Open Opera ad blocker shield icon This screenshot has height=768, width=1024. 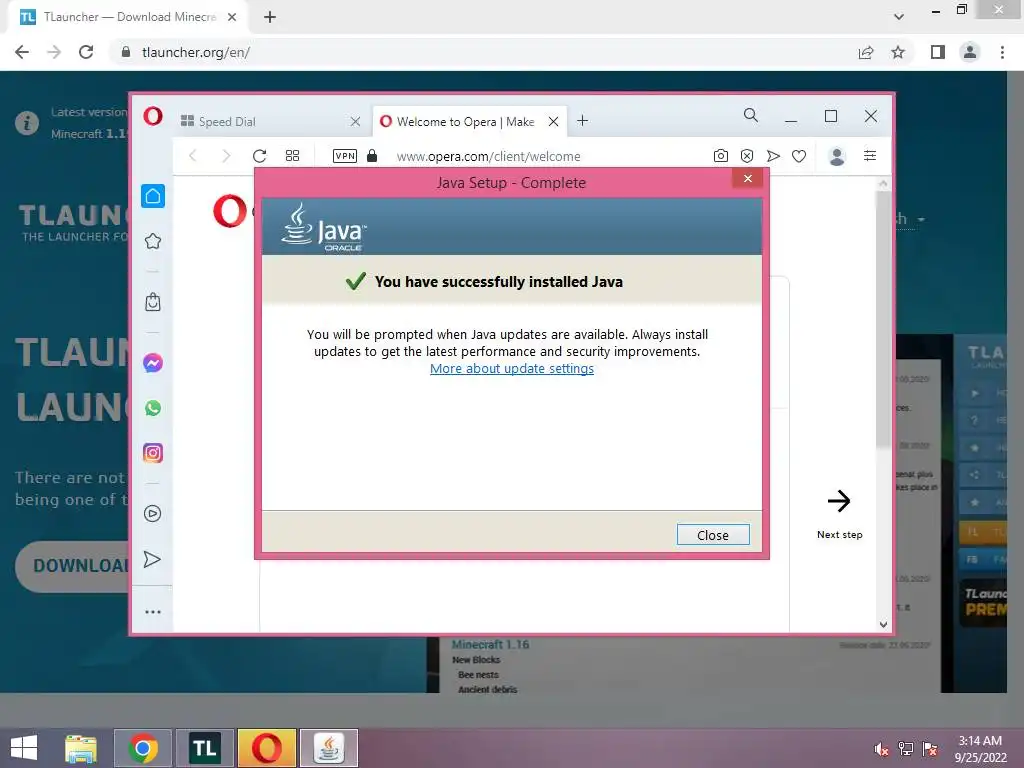[747, 155]
